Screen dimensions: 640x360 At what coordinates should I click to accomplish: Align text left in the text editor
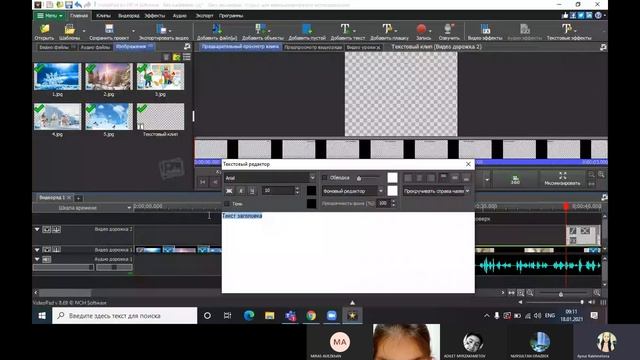[x=408, y=178]
